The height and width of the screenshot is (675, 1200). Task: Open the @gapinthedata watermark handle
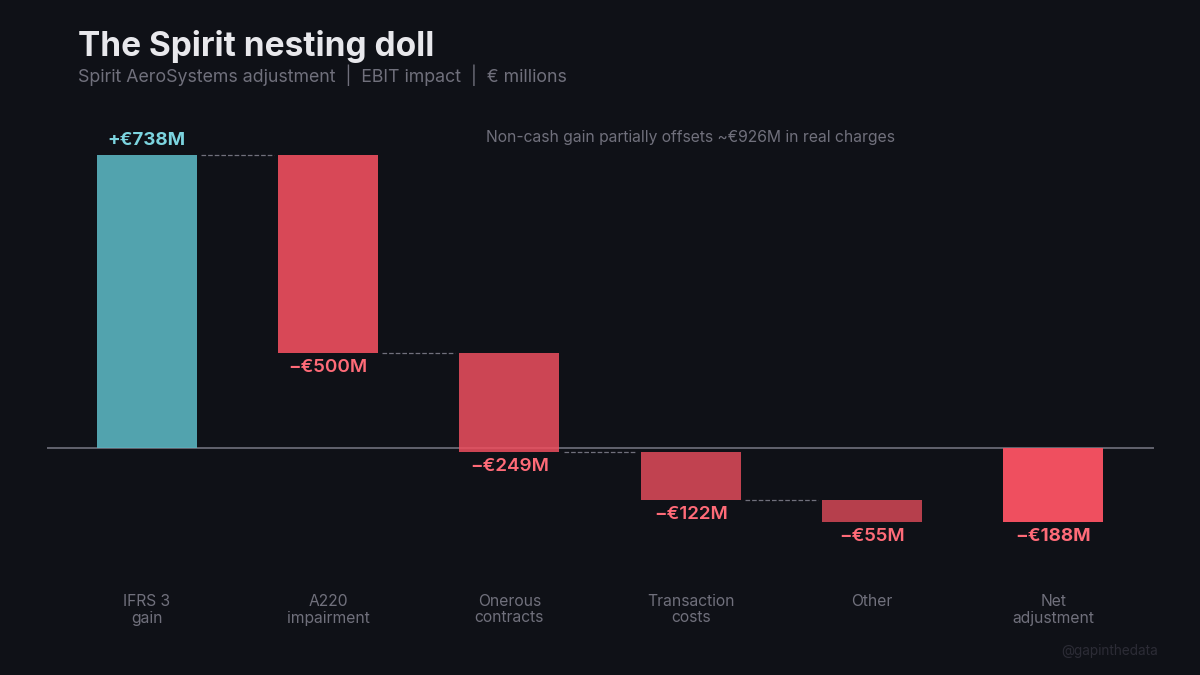(x=1109, y=650)
